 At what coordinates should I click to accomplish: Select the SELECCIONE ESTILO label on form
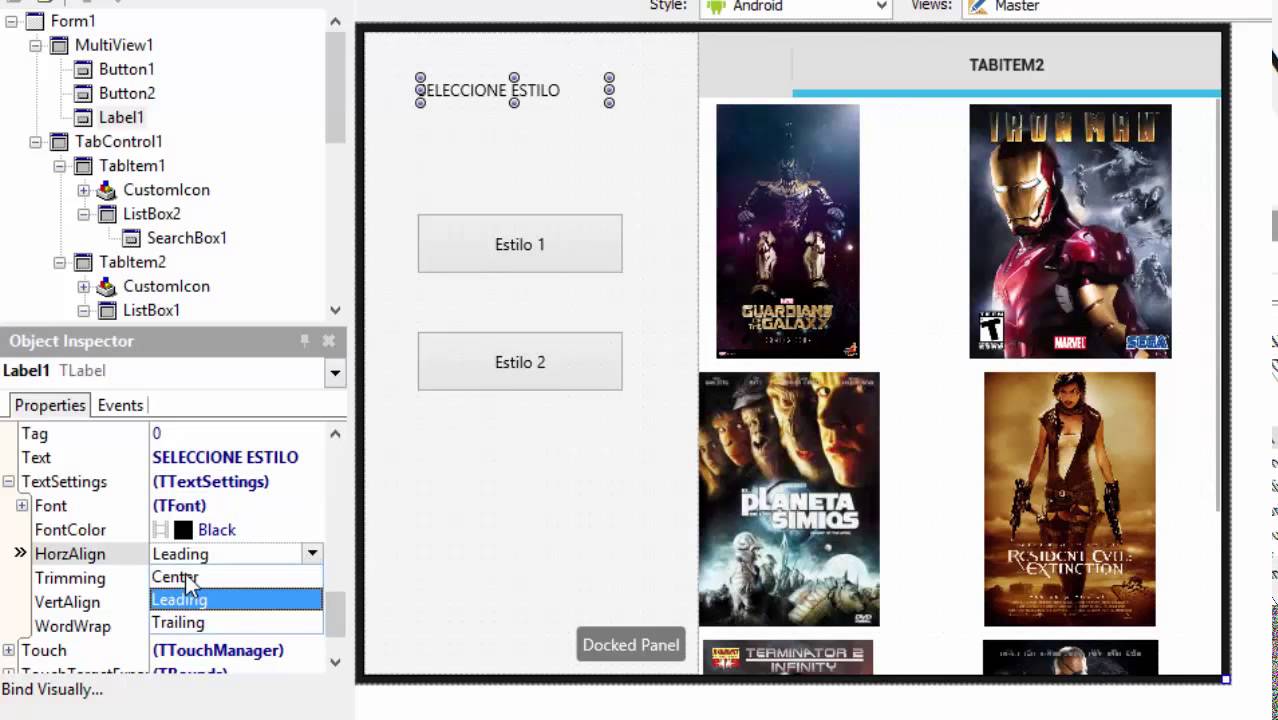514,90
